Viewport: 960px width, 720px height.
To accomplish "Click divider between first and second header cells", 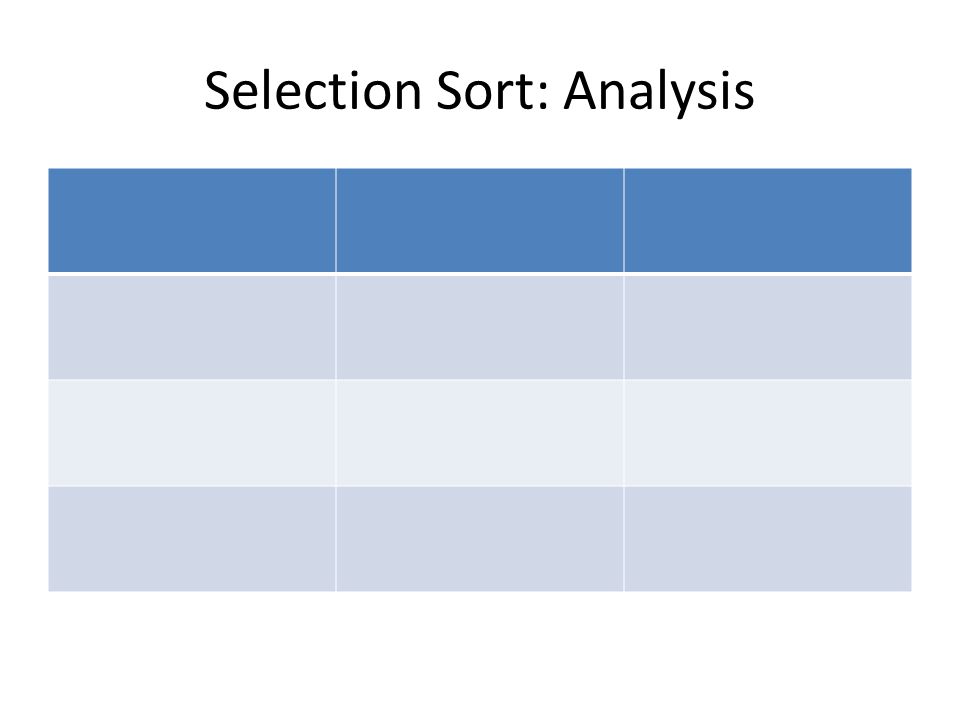I will (336, 220).
